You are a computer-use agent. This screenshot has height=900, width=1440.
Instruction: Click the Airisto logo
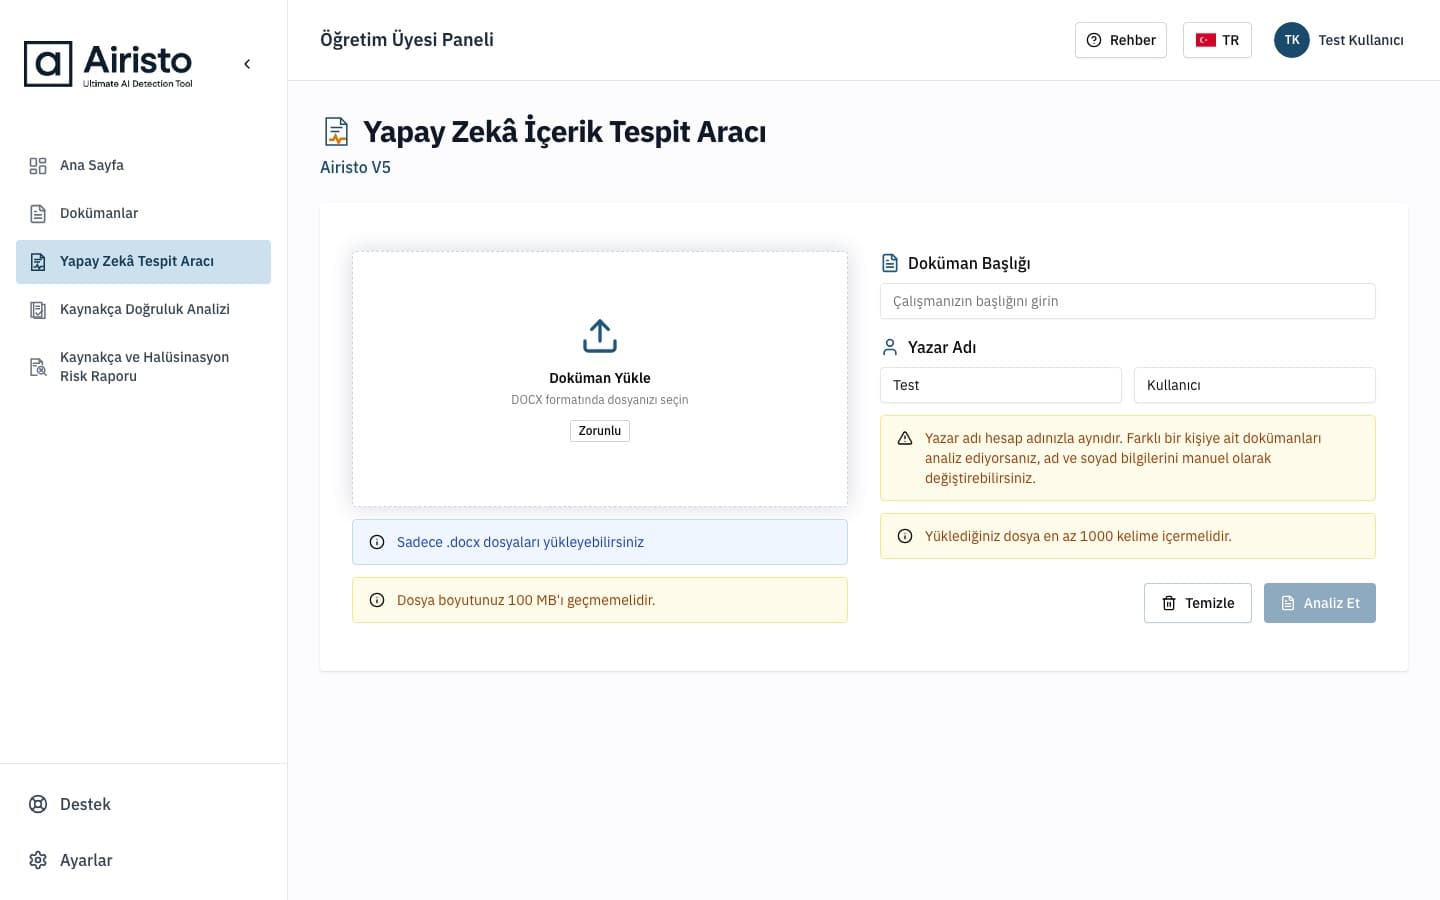(x=108, y=64)
